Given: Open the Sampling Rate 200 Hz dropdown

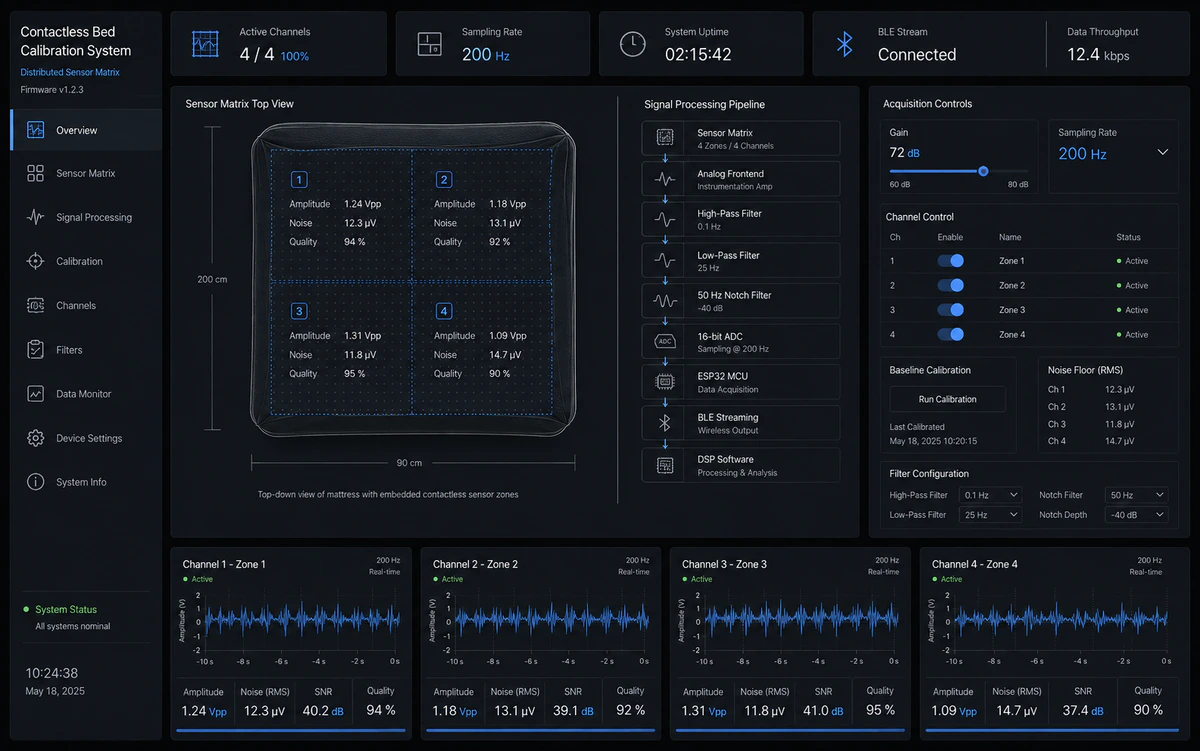Looking at the screenshot, I should [x=1114, y=153].
